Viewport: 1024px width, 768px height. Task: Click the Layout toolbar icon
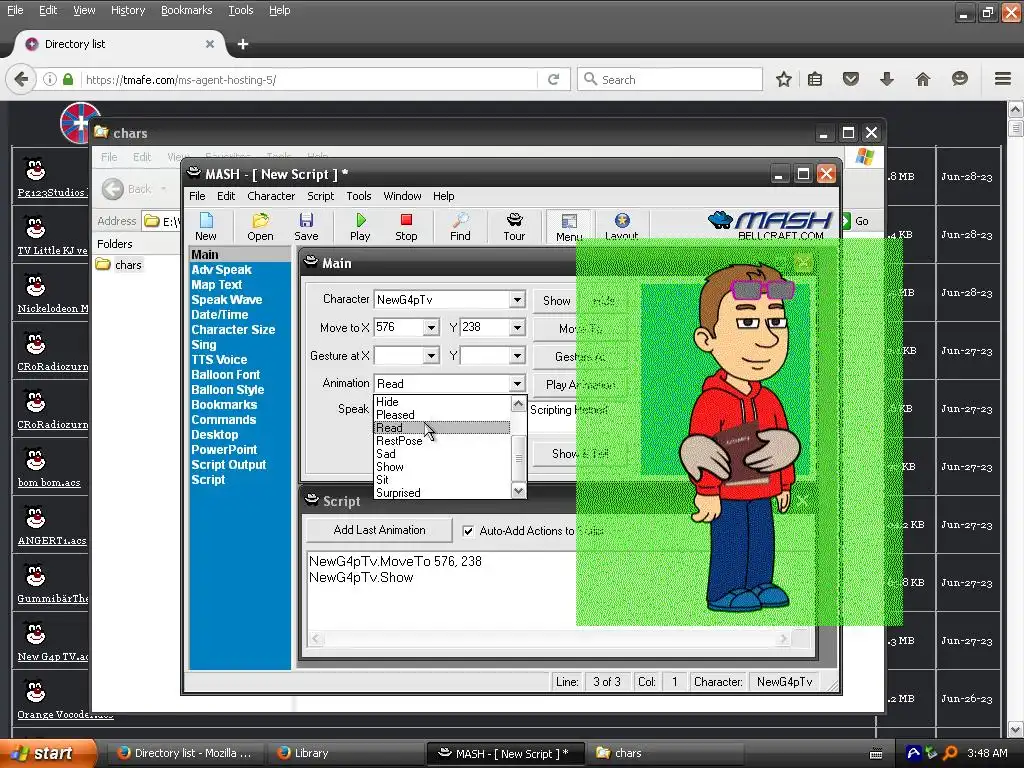621,226
